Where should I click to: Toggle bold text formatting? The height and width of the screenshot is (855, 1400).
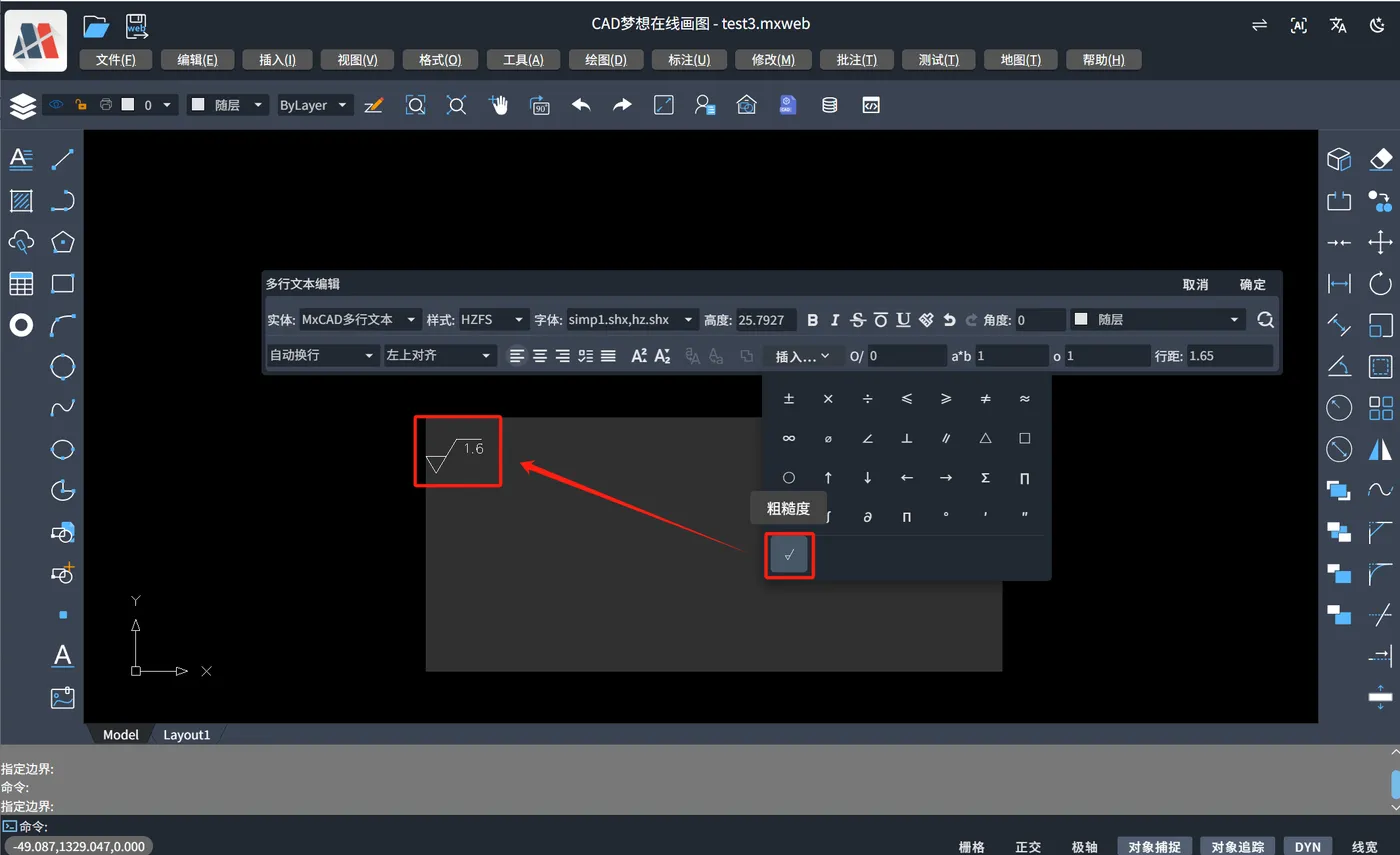coord(812,320)
